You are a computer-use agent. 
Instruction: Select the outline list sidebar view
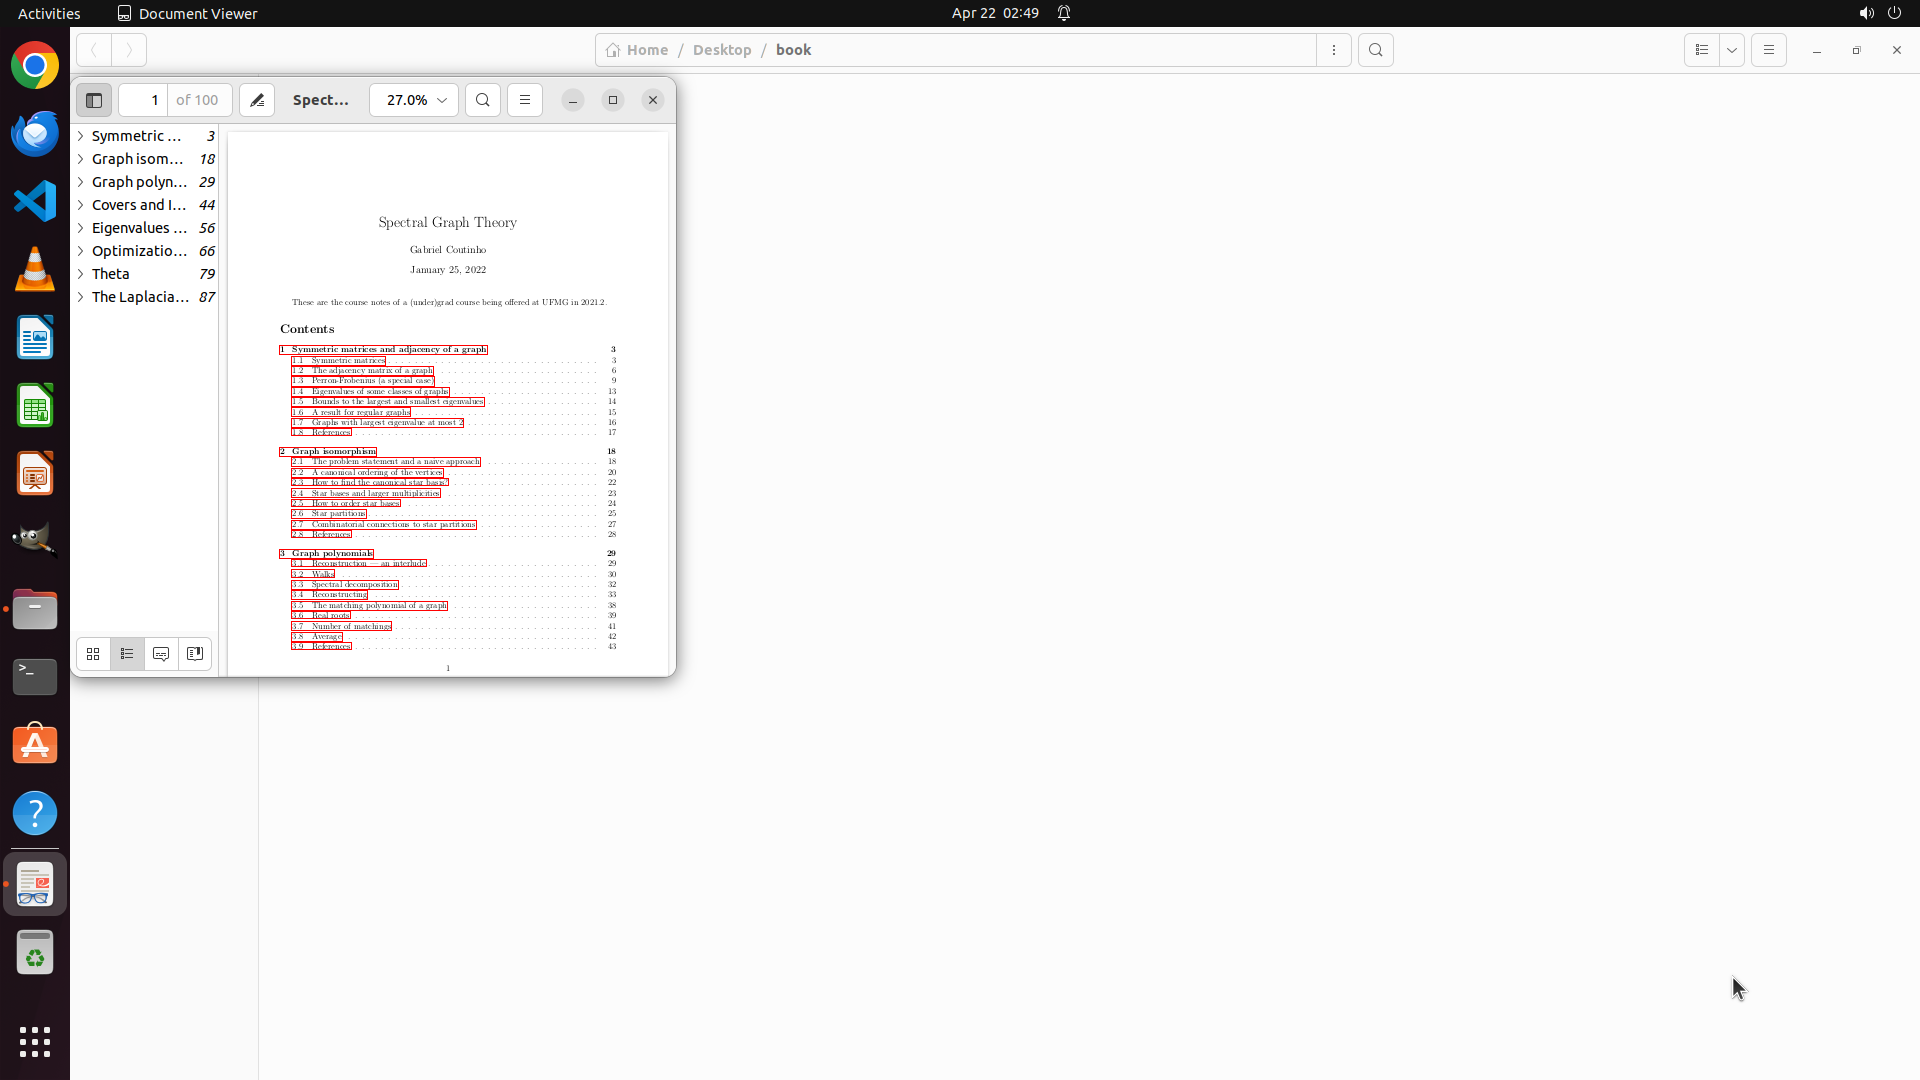click(x=127, y=654)
